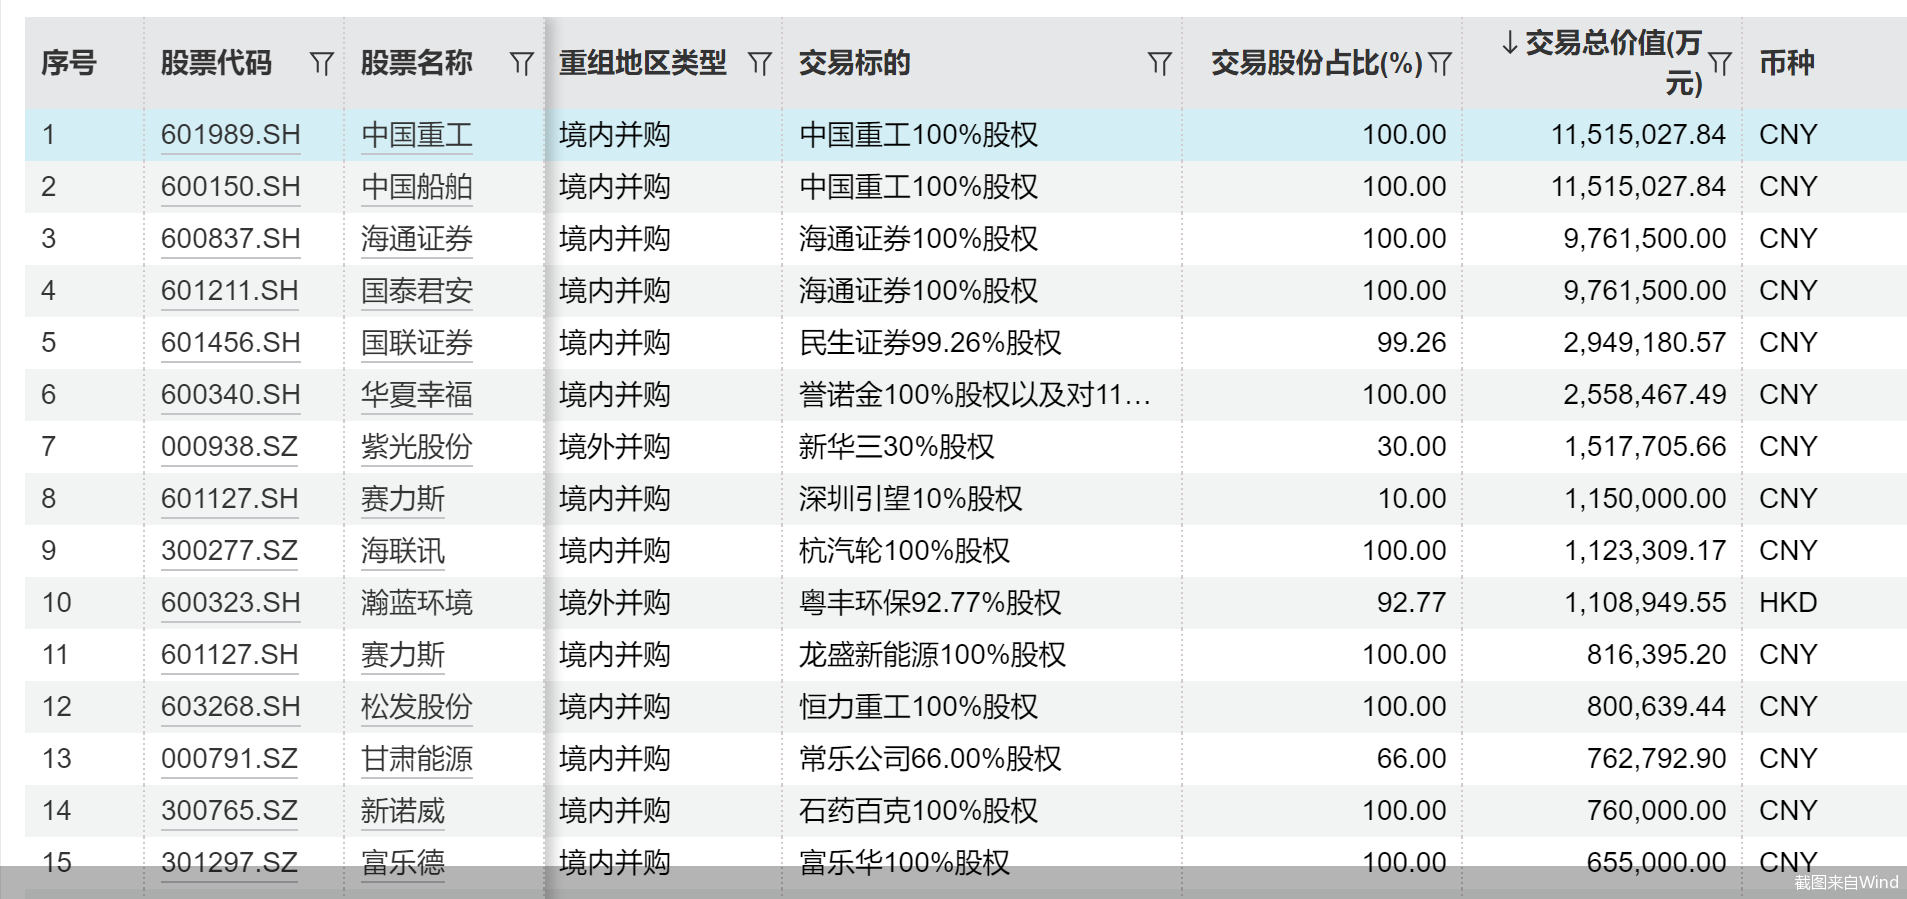Select cell 龙盛新能源100%股权
1907x899 pixels.
[x=933, y=655]
